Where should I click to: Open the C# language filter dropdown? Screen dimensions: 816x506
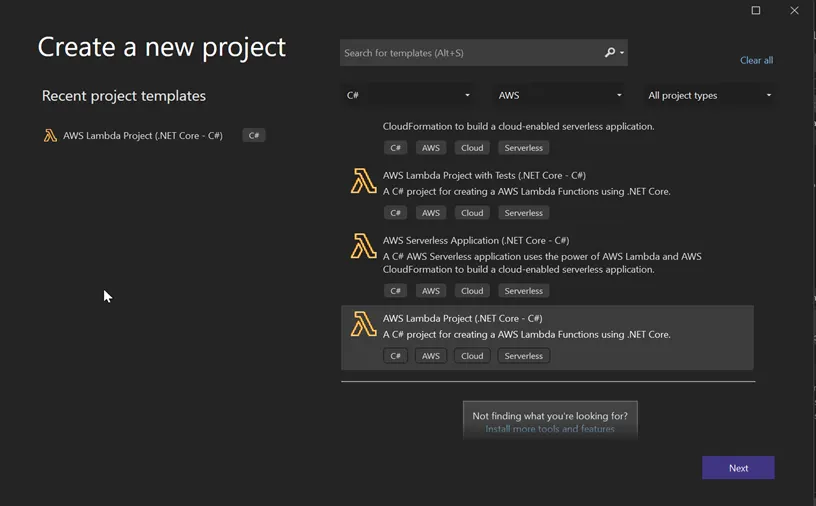pyautogui.click(x=407, y=95)
